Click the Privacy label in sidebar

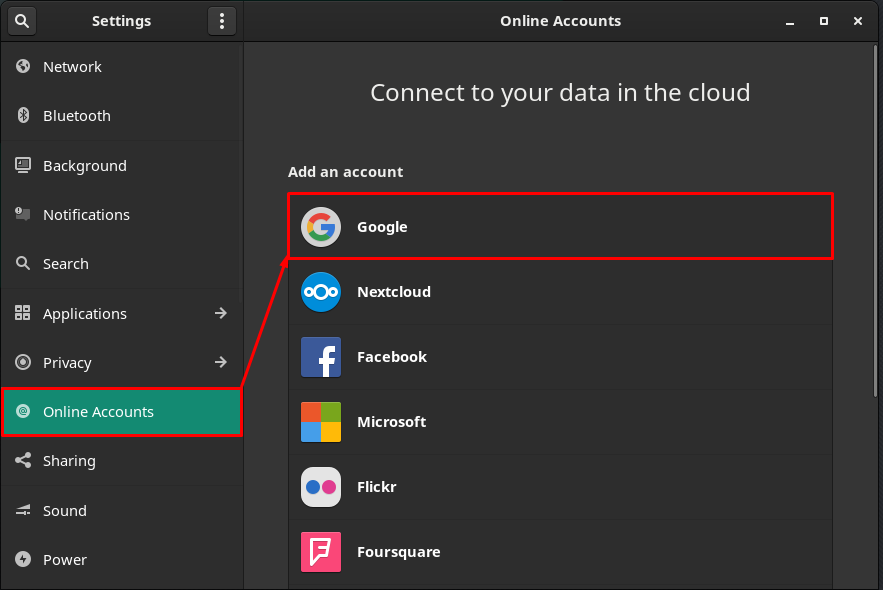(x=67, y=363)
